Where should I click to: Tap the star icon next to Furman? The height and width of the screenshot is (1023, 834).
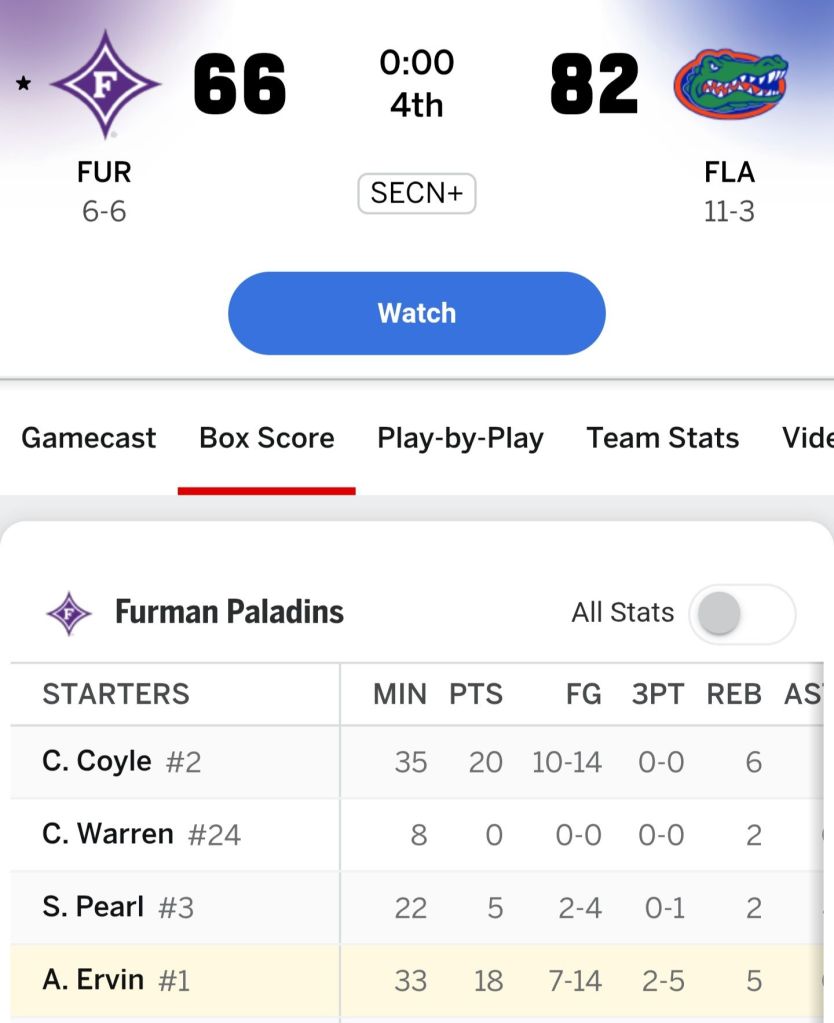[x=23, y=84]
